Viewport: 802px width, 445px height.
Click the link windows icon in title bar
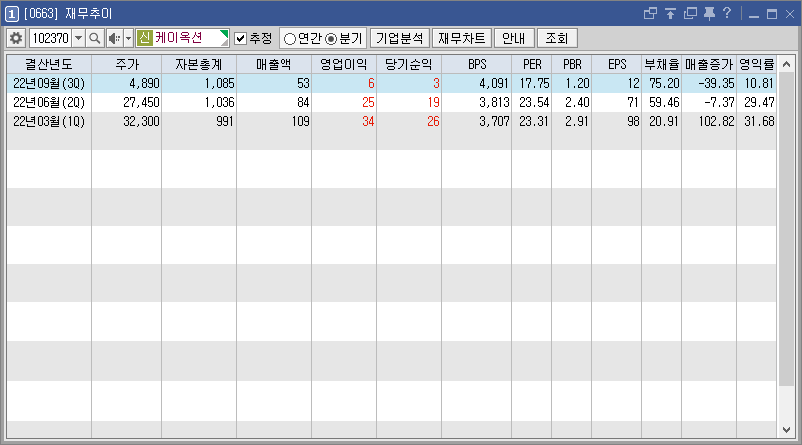click(x=650, y=13)
